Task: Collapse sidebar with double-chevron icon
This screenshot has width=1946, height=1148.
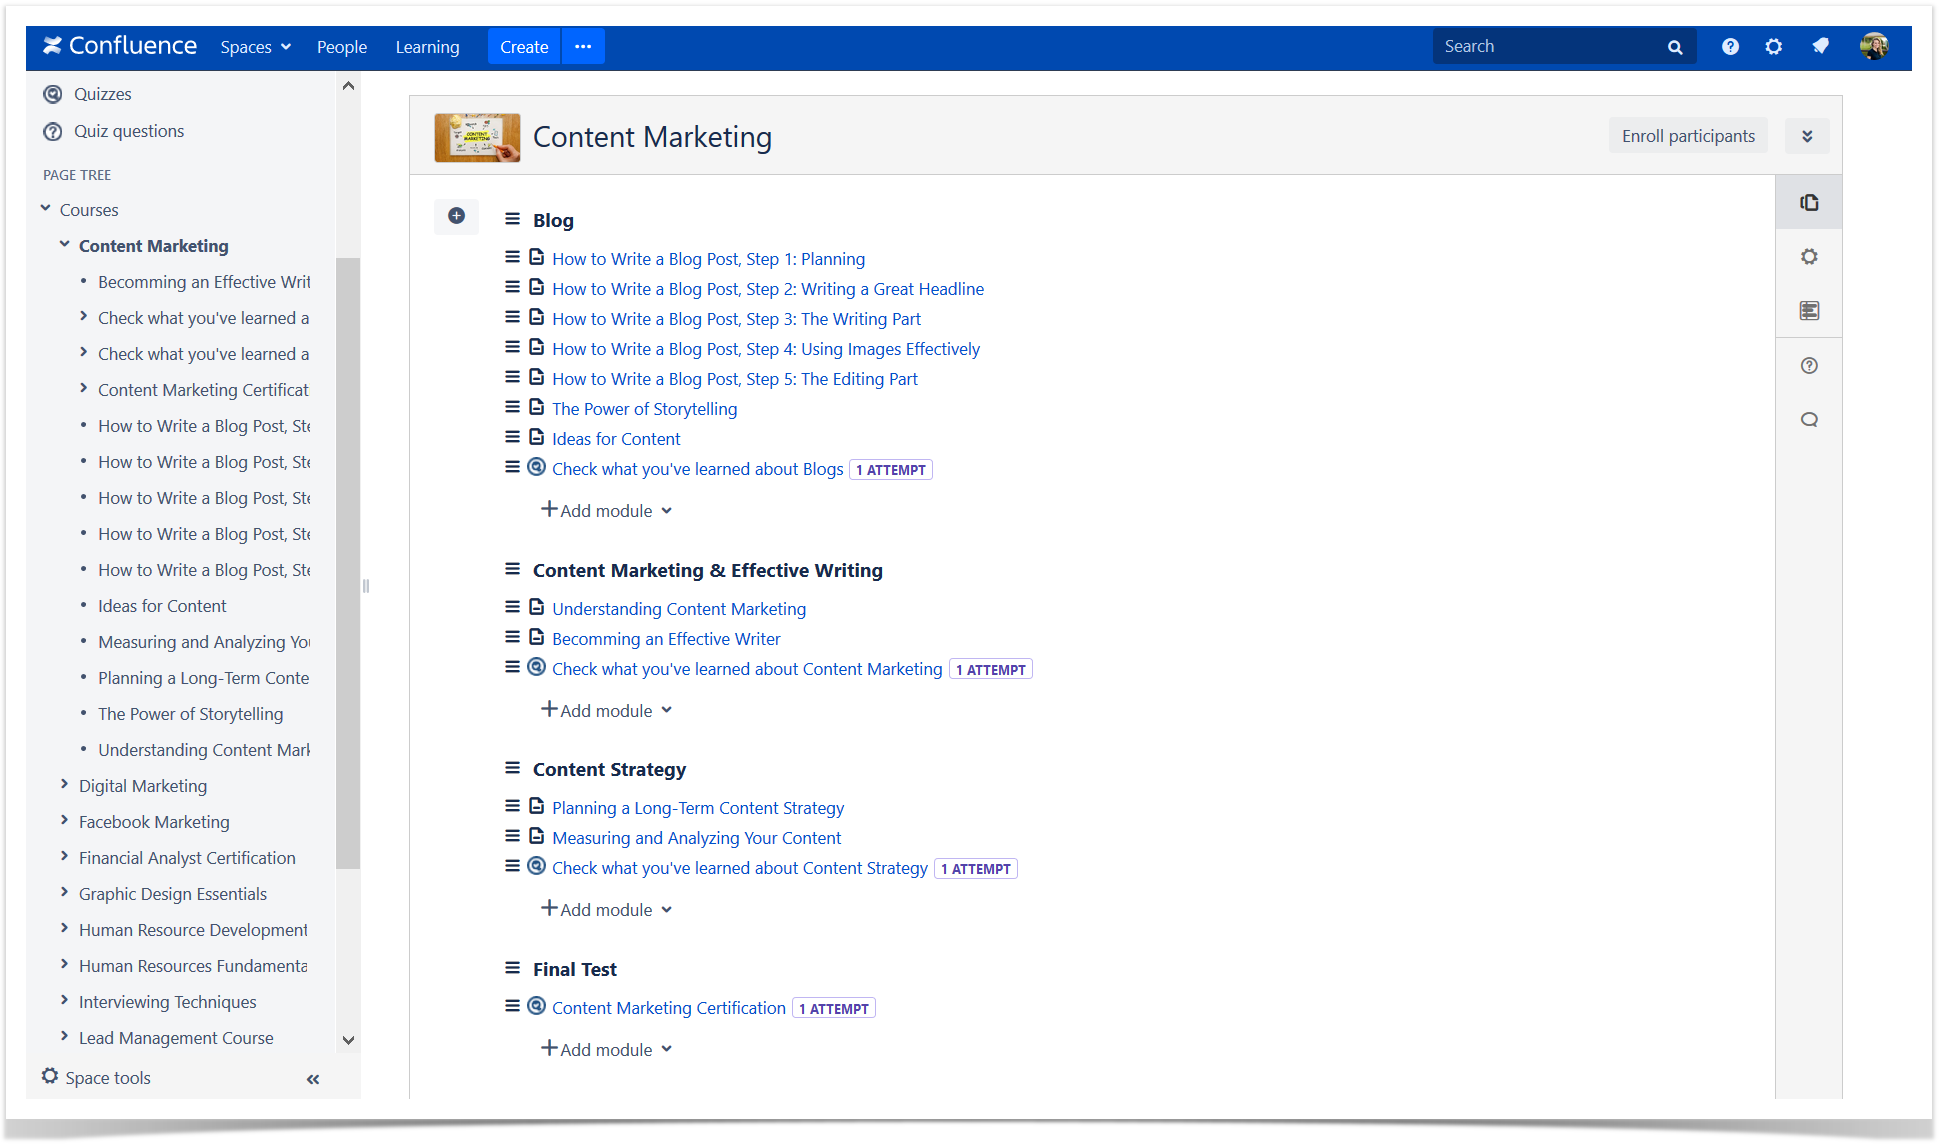Action: 313,1079
